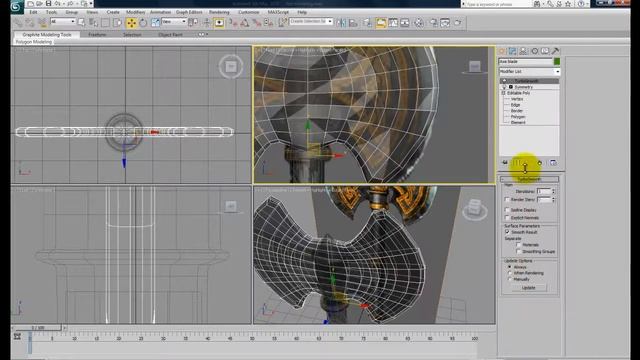This screenshot has height=360, width=640.
Task: Switch to the Create command panel
Action: (502, 51)
